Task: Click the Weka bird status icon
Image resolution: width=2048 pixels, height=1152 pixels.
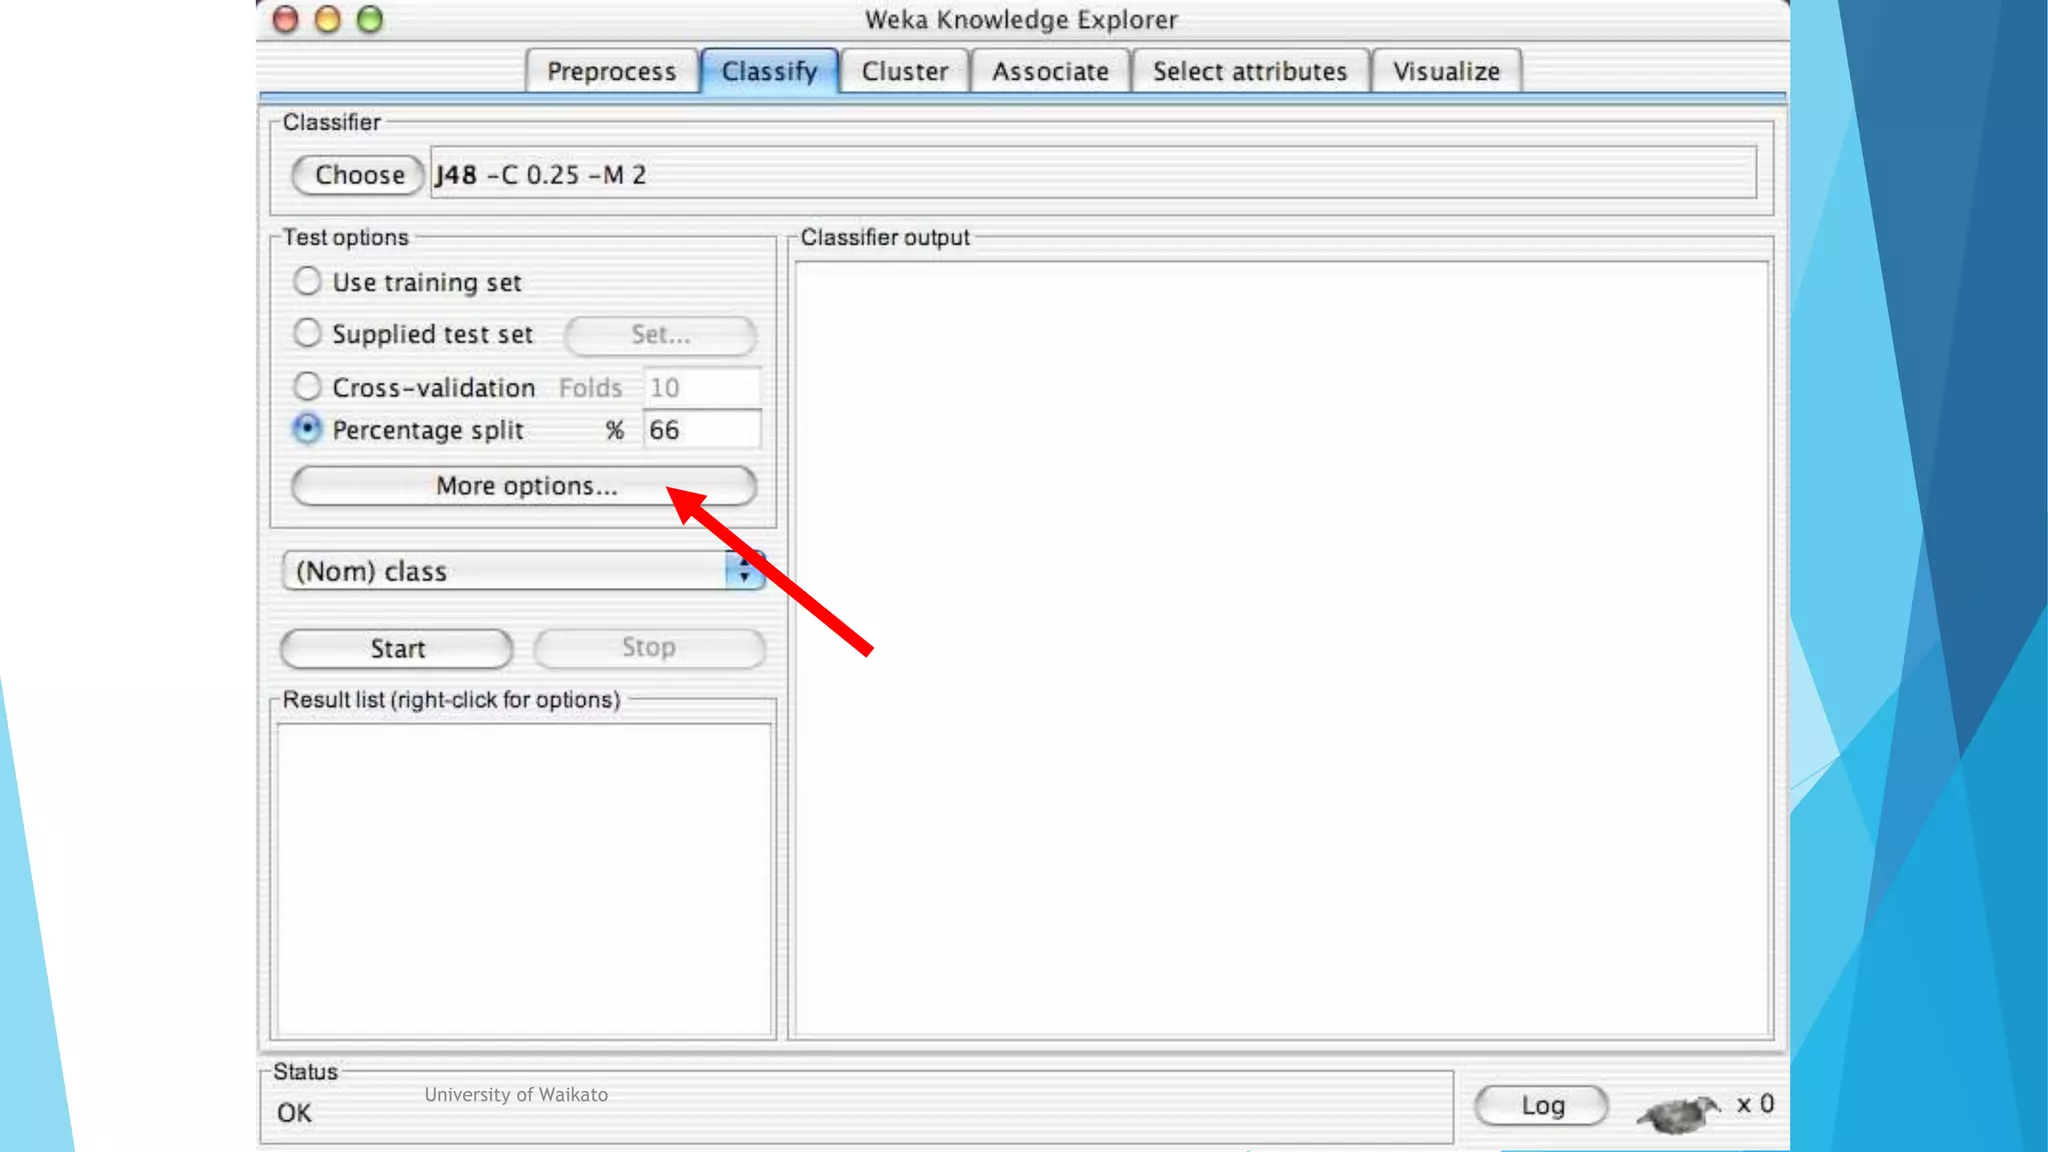Action: click(x=1678, y=1110)
